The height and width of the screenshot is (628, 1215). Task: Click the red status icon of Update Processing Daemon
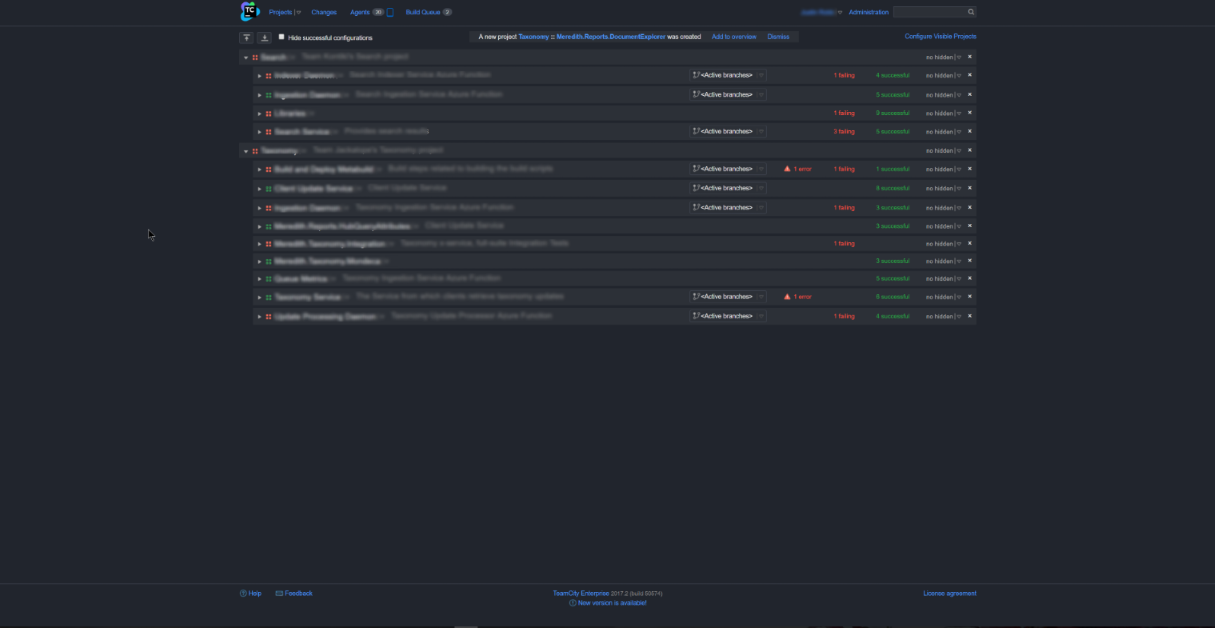coord(269,316)
